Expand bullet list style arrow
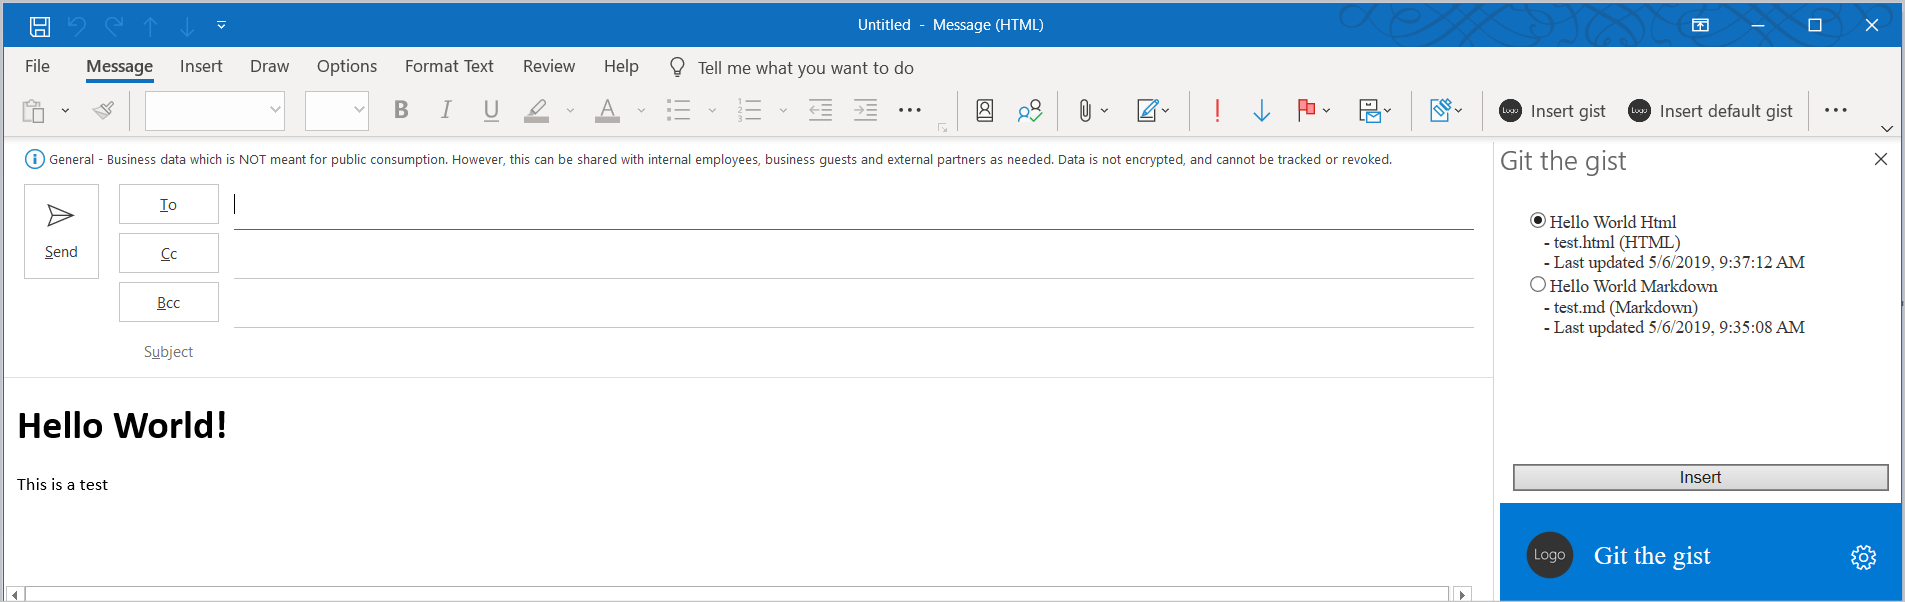The height and width of the screenshot is (602, 1905). point(712,111)
